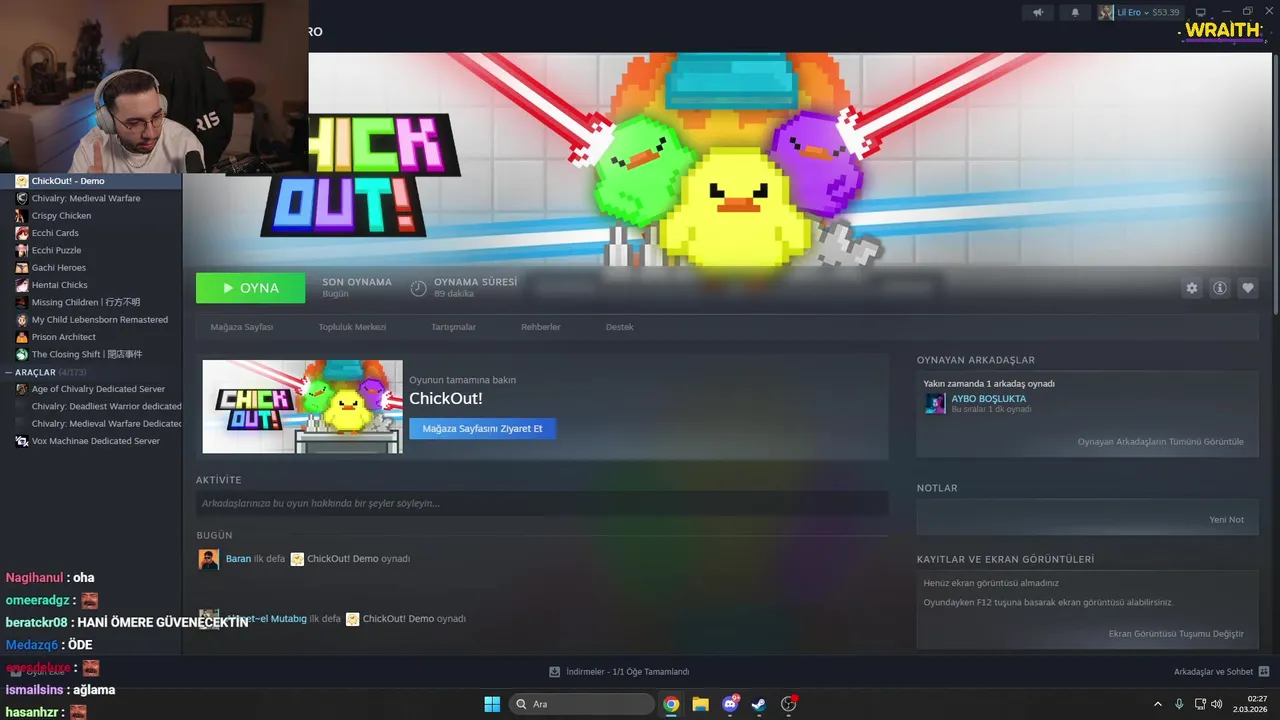This screenshot has width=1280, height=720.
Task: Click Prison Architect game icon
Action: pos(22,337)
